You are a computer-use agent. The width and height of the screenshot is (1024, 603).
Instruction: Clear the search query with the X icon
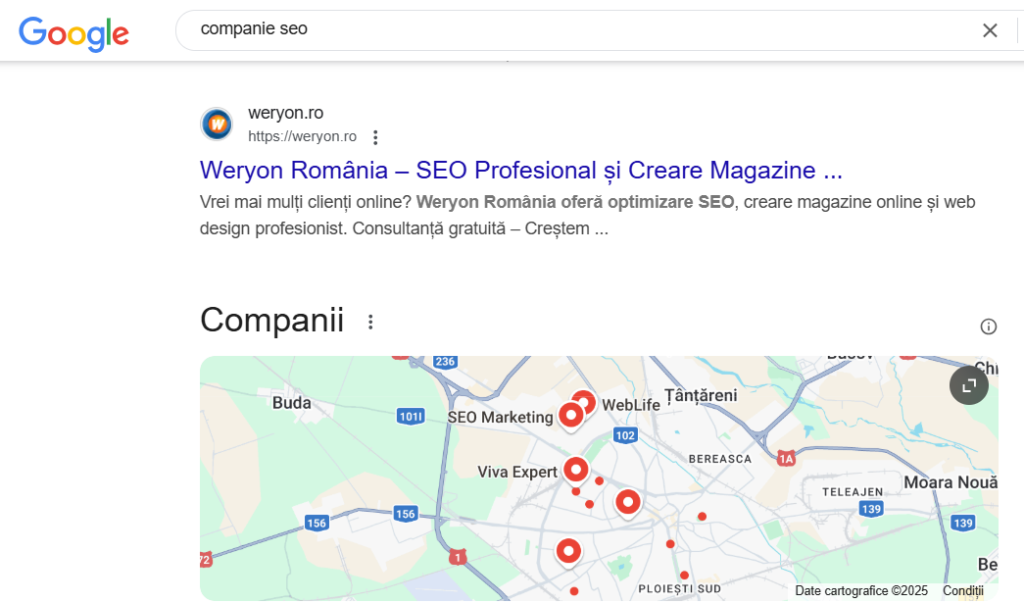[x=989, y=30]
